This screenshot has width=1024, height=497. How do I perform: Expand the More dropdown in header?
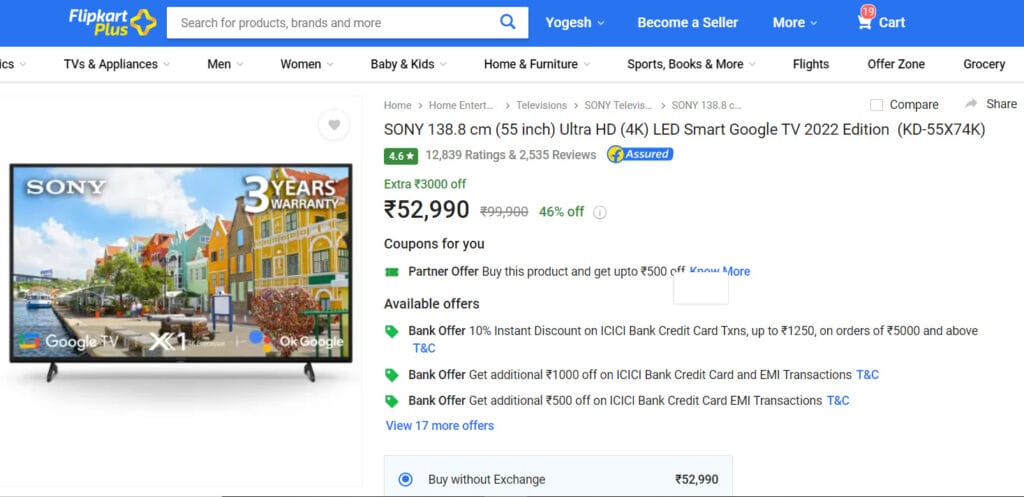[x=795, y=22]
